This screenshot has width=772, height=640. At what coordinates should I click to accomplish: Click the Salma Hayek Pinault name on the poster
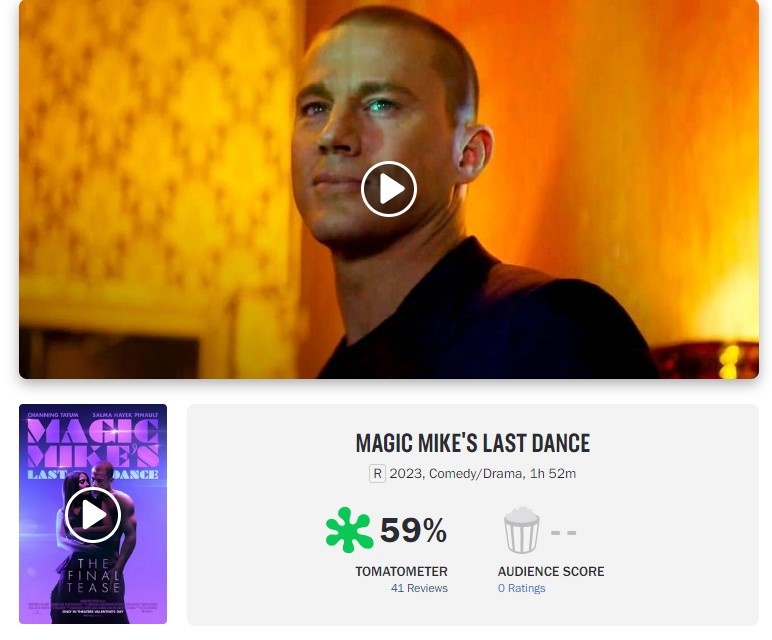click(125, 415)
